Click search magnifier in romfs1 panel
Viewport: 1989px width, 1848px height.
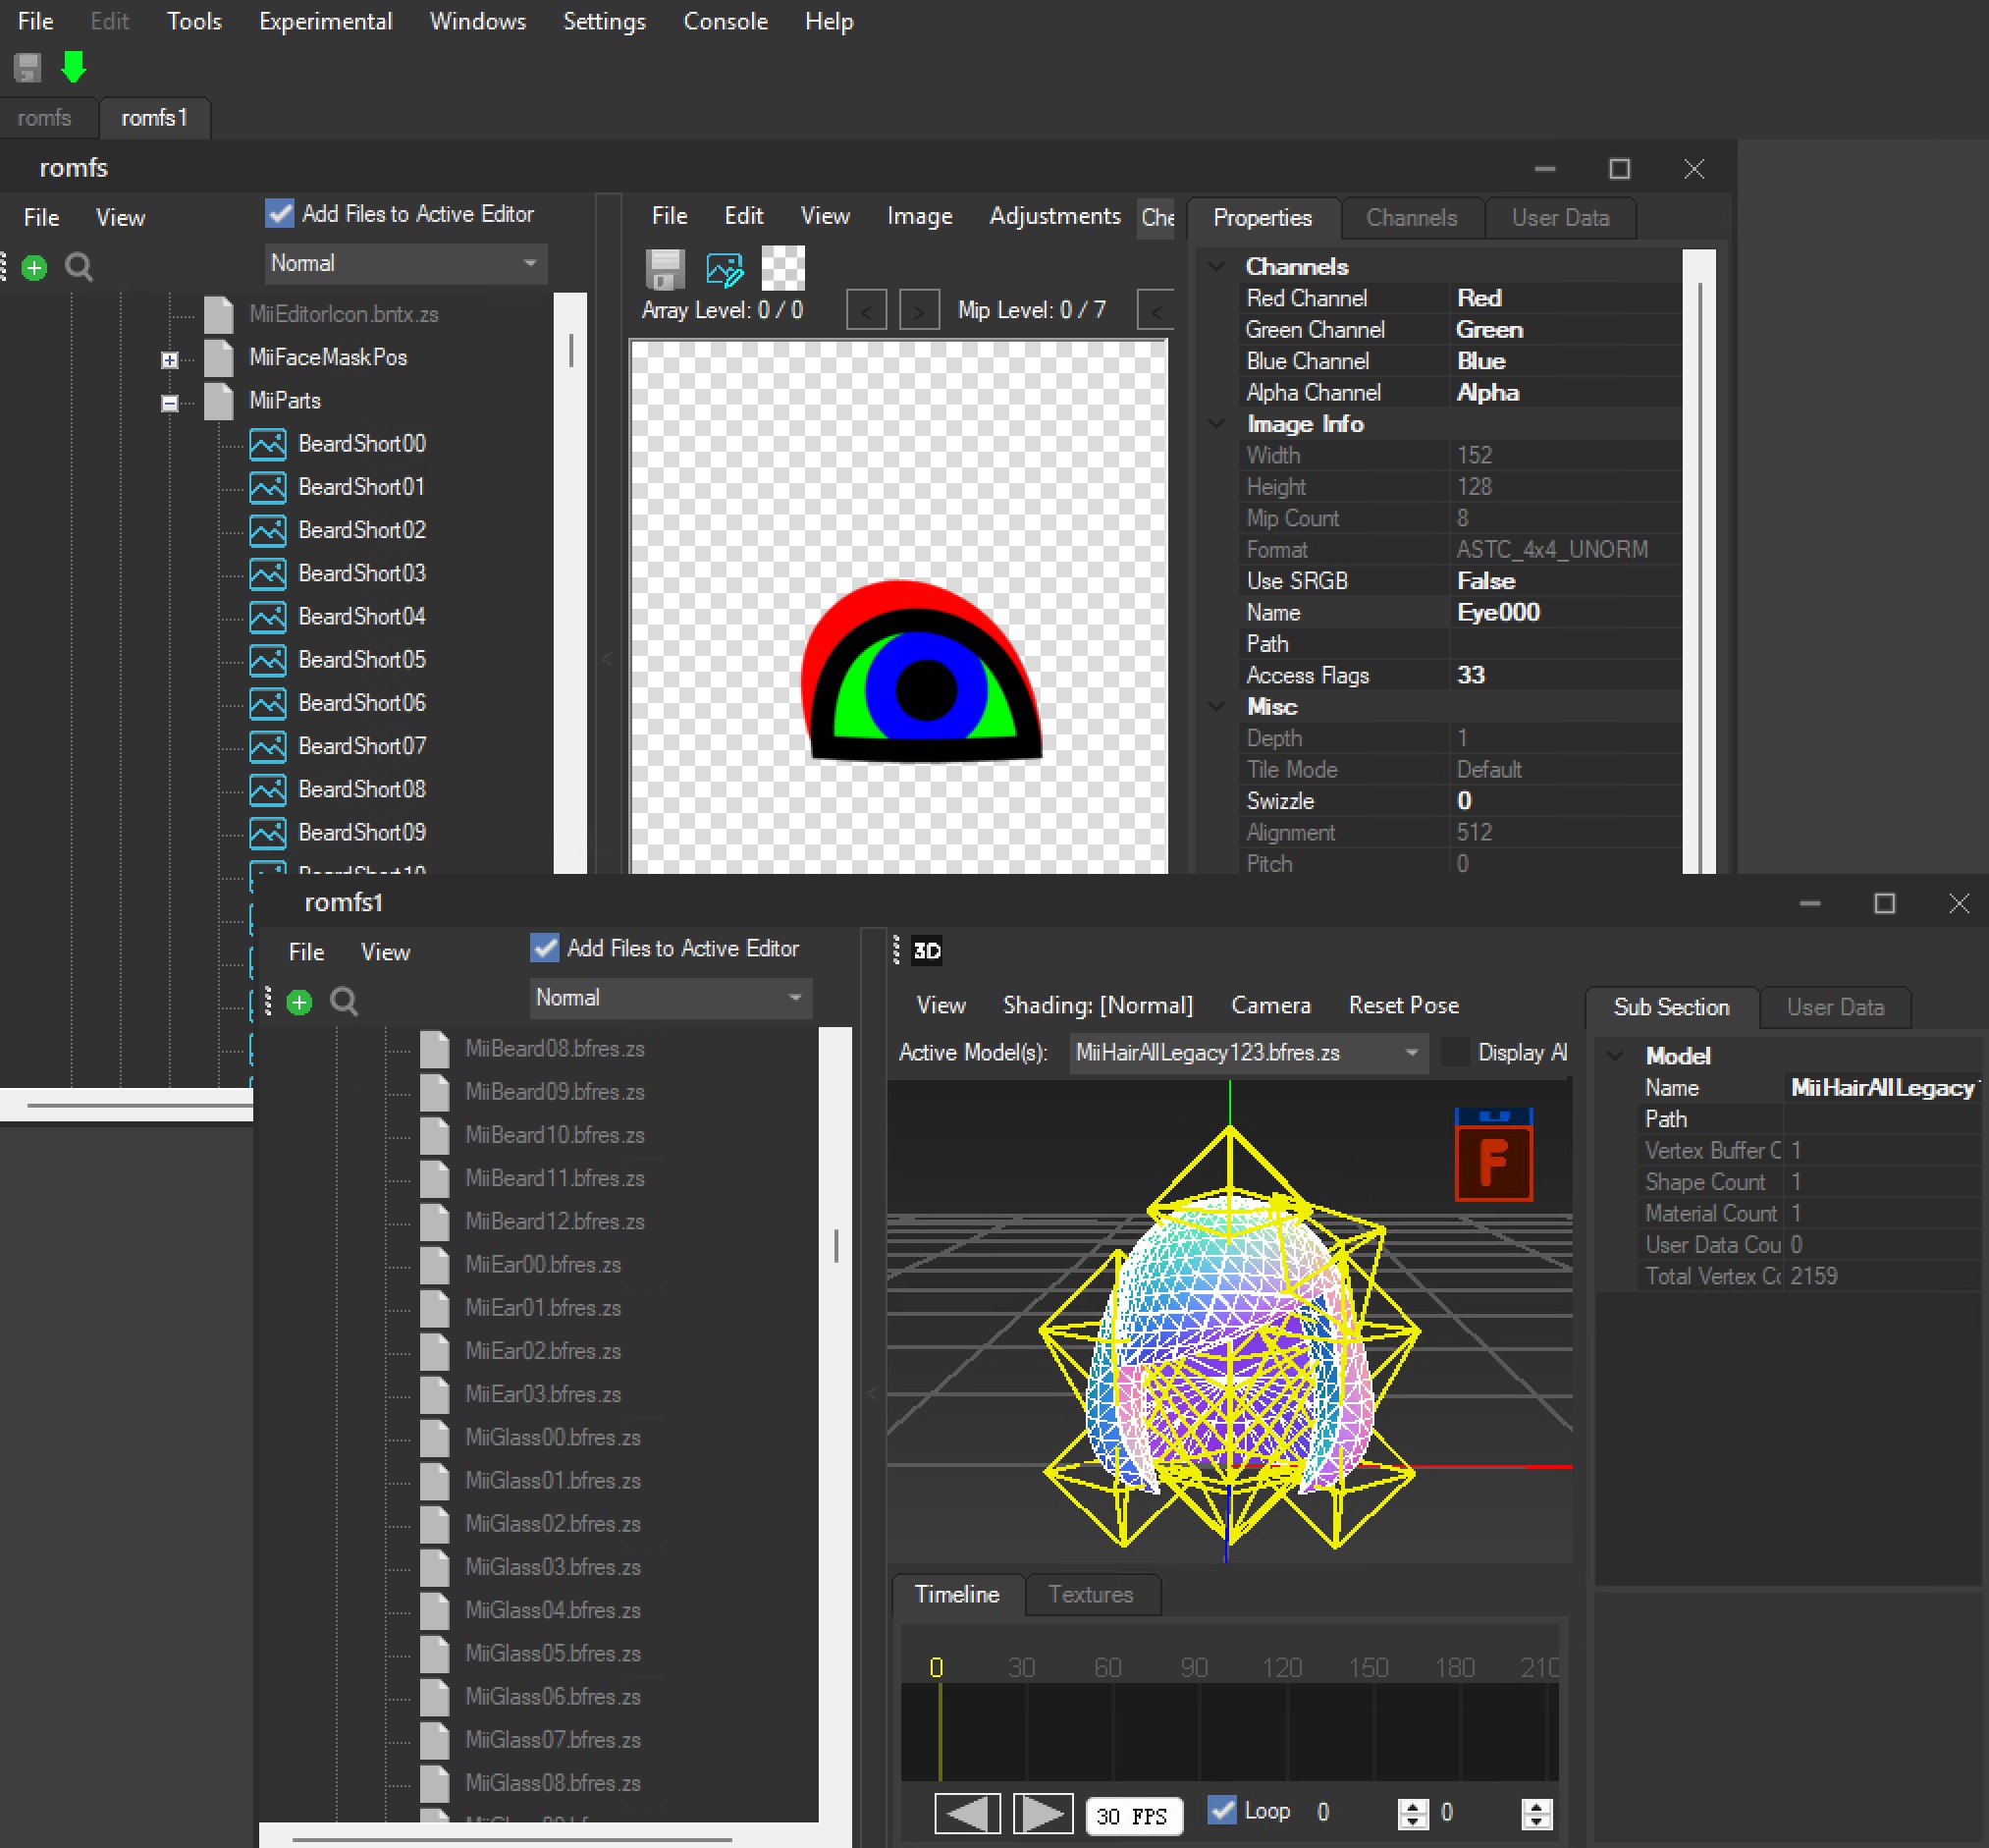pos(344,1001)
